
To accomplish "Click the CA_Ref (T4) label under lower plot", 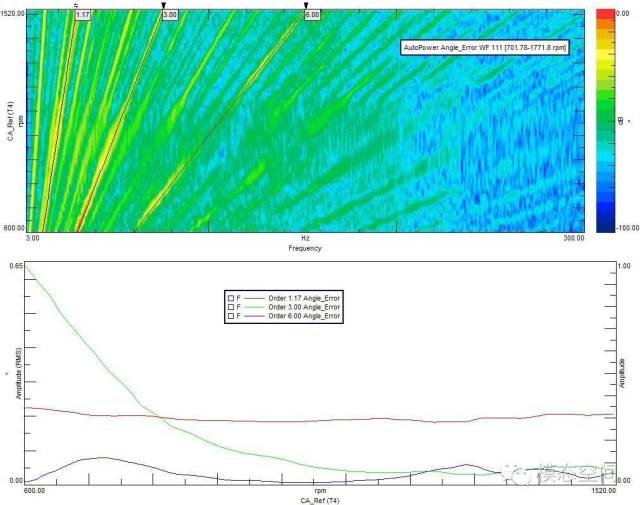I will point(320,498).
